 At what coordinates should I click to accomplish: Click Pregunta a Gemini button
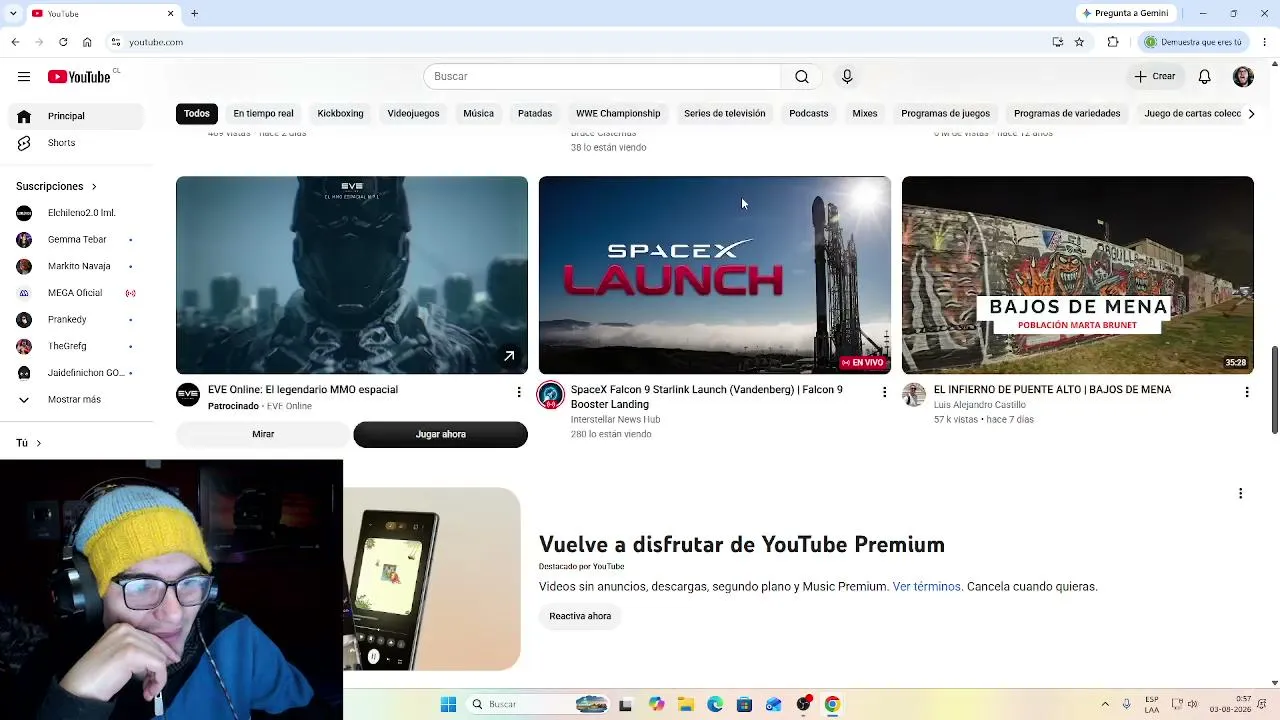(x=1124, y=13)
